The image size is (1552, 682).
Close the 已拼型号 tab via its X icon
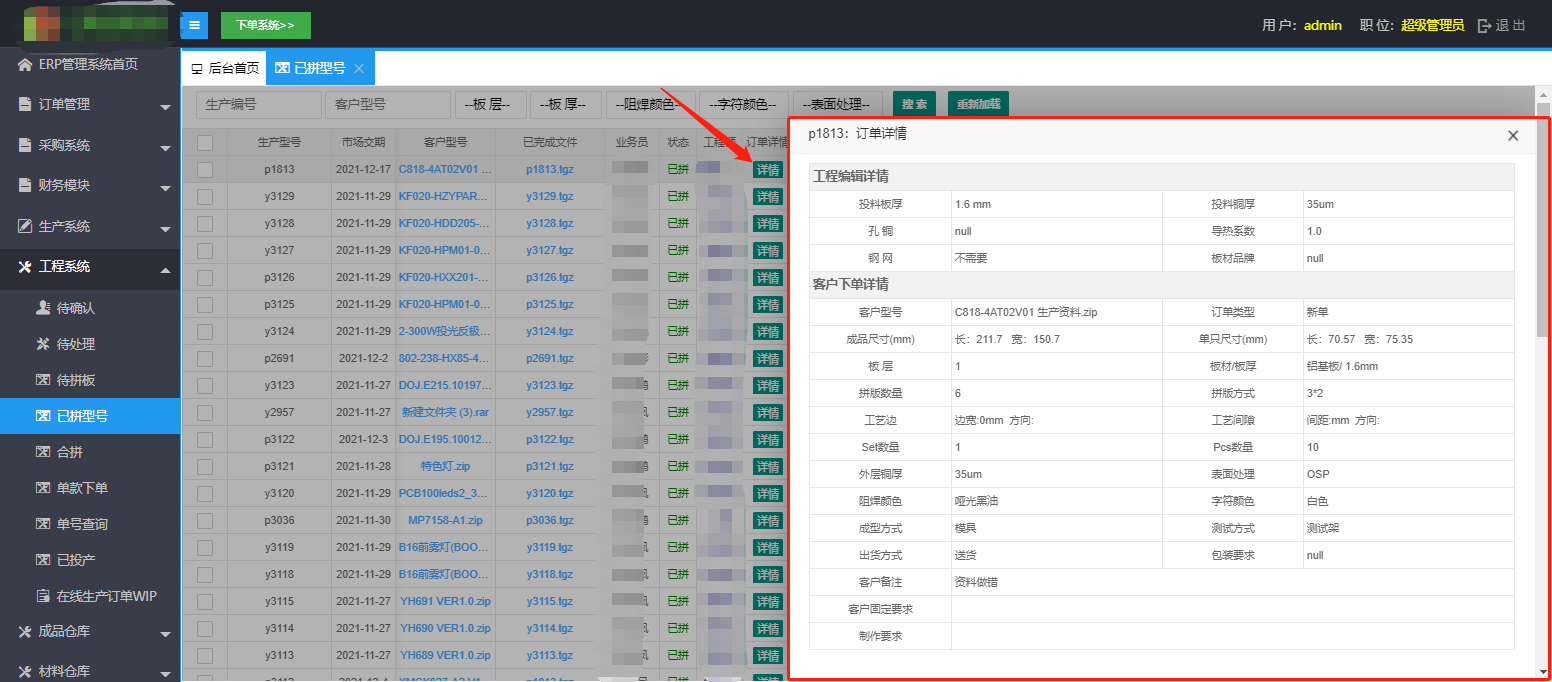tap(359, 69)
